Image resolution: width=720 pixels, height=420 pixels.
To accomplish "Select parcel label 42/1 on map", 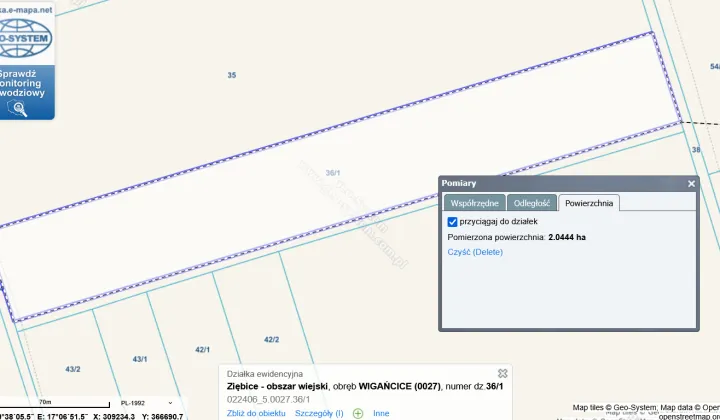I will click(202, 350).
